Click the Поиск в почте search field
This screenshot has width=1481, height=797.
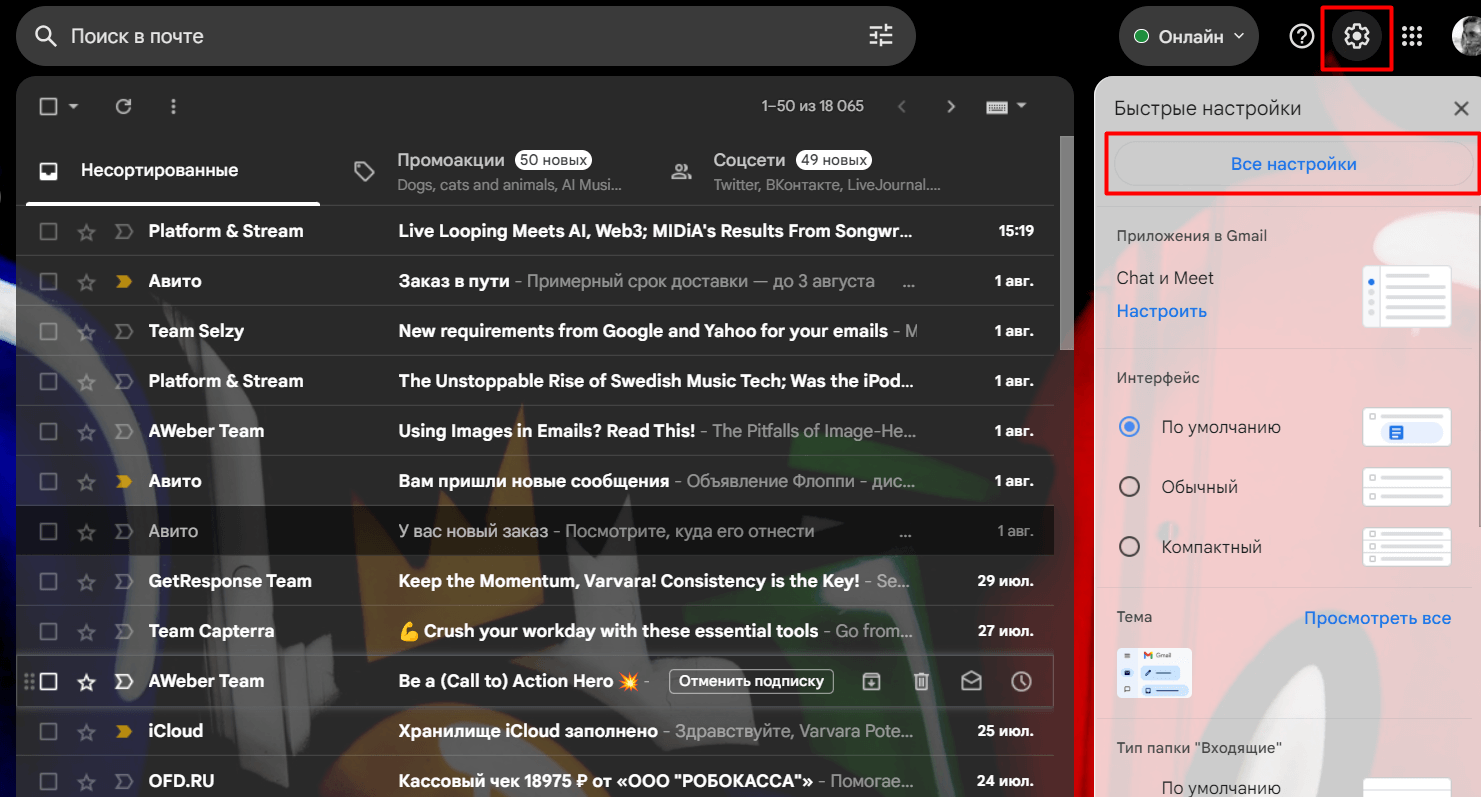[x=465, y=36]
